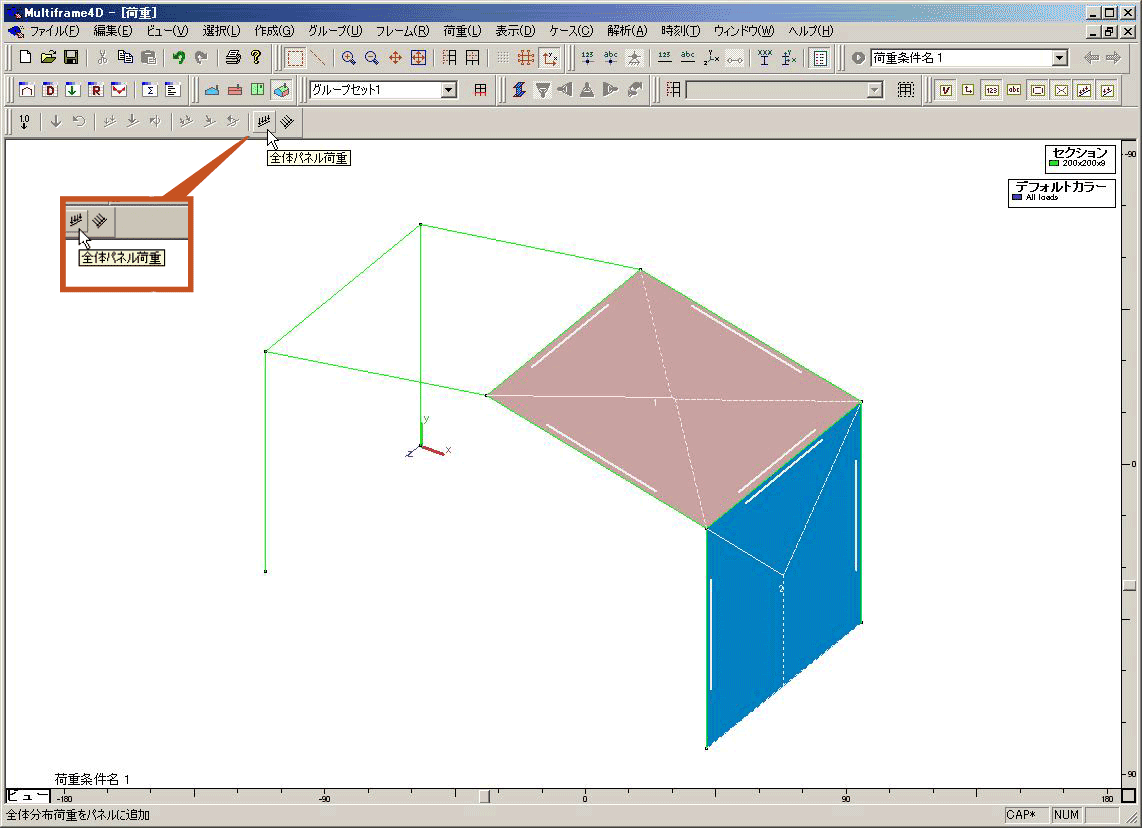This screenshot has height=828, width=1142.
Task: Open the ケース(C) menu
Action: point(570,31)
